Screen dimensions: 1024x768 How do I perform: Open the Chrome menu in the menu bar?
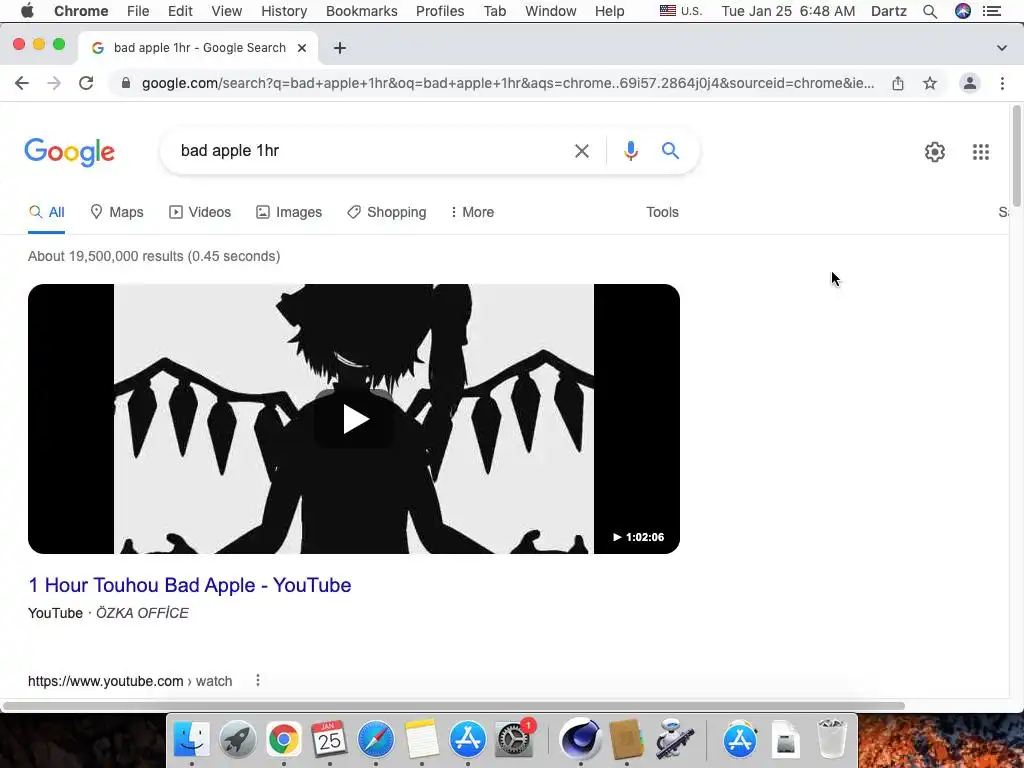81,11
